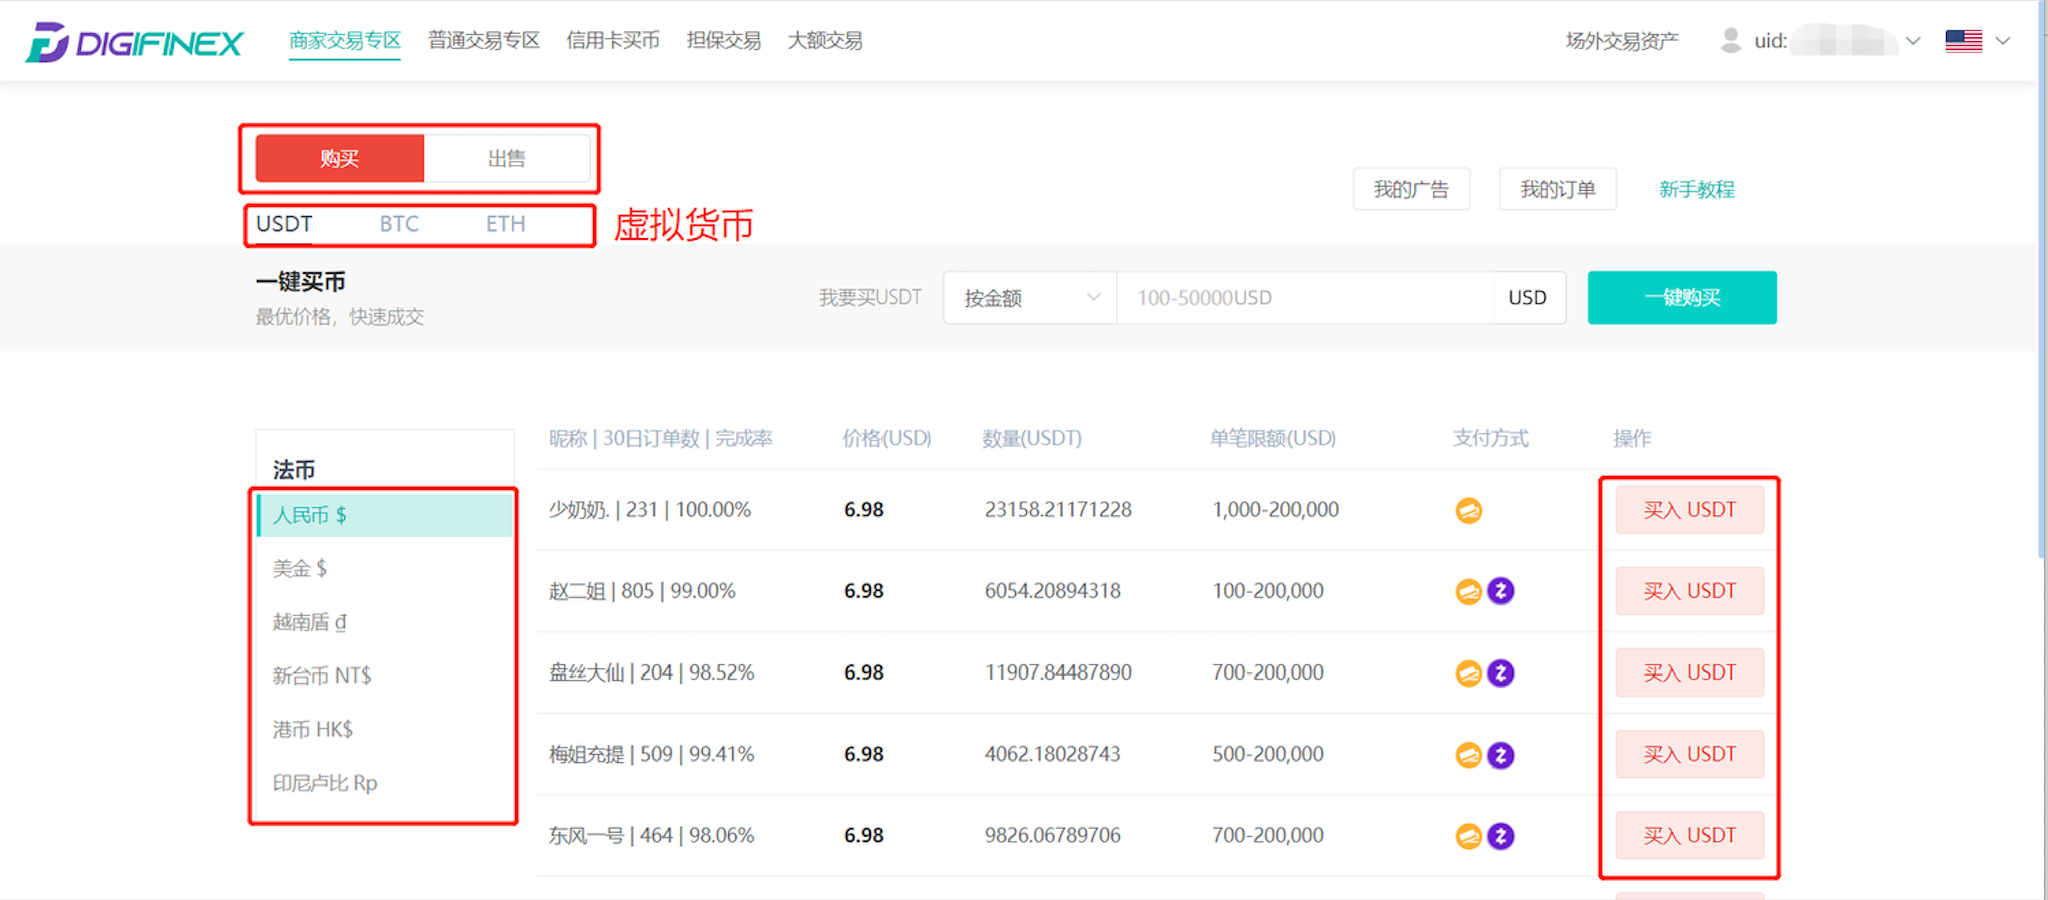The image size is (2048, 900).
Task: Open 大额交易 nav item
Action: pos(825,41)
